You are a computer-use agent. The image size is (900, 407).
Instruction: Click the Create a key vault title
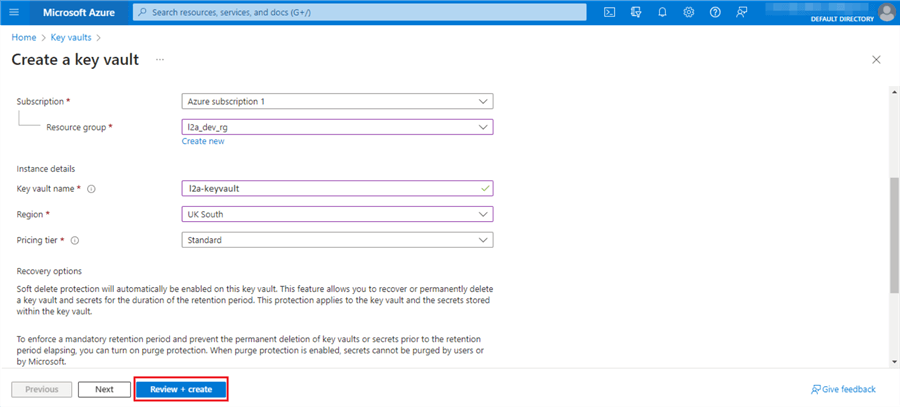75,60
